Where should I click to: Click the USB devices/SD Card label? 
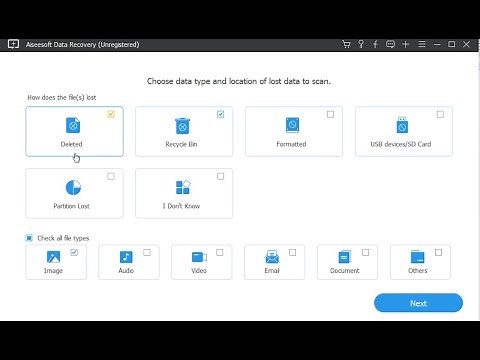[x=401, y=144]
